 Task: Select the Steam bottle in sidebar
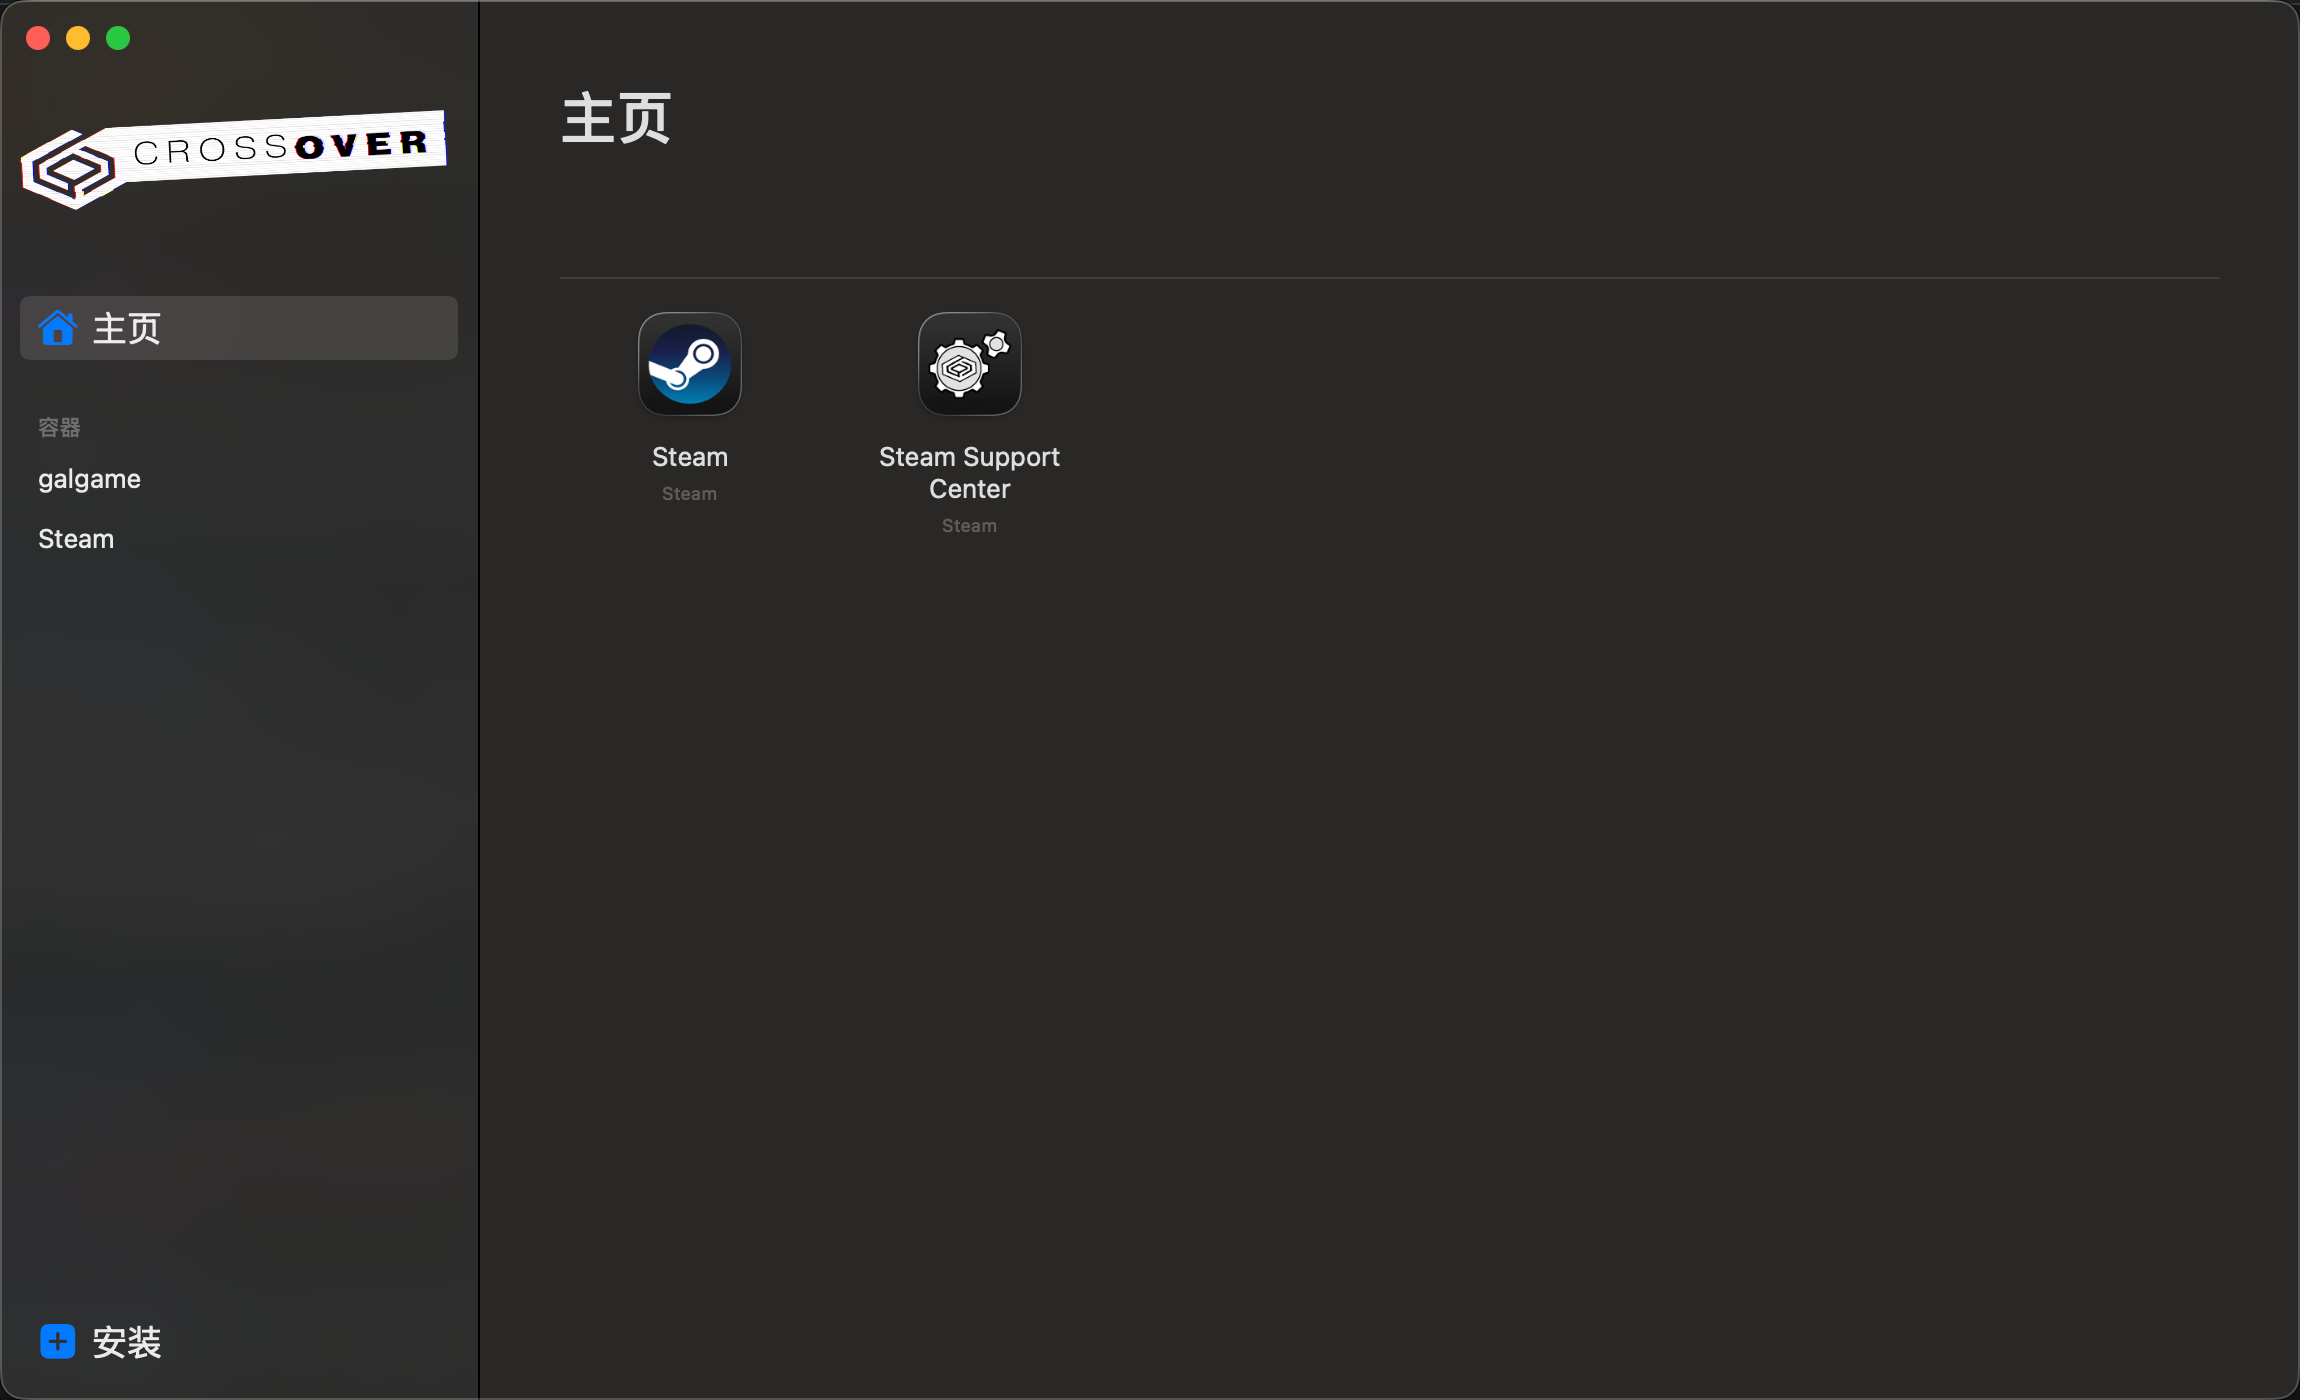(x=76, y=539)
